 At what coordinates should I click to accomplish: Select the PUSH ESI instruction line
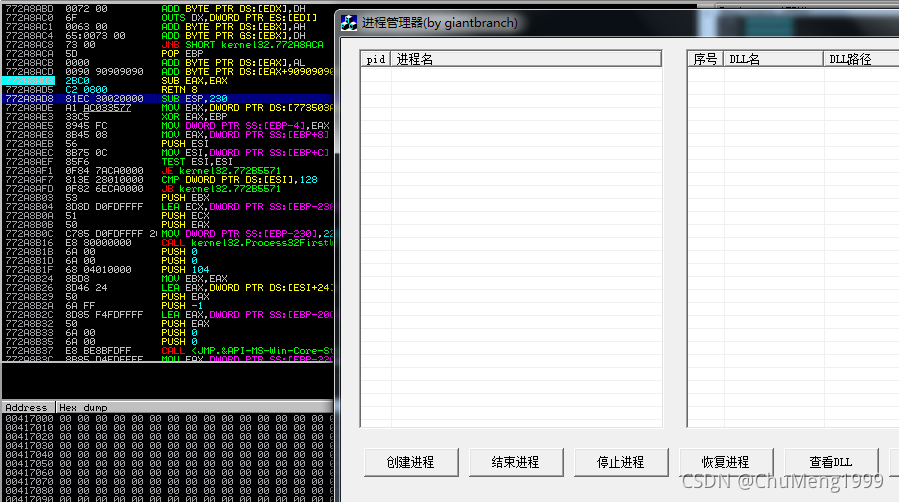tap(167, 143)
